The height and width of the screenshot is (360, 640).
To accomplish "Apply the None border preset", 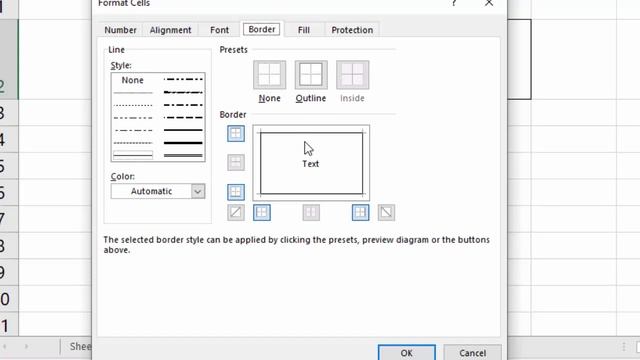I will tap(269, 75).
